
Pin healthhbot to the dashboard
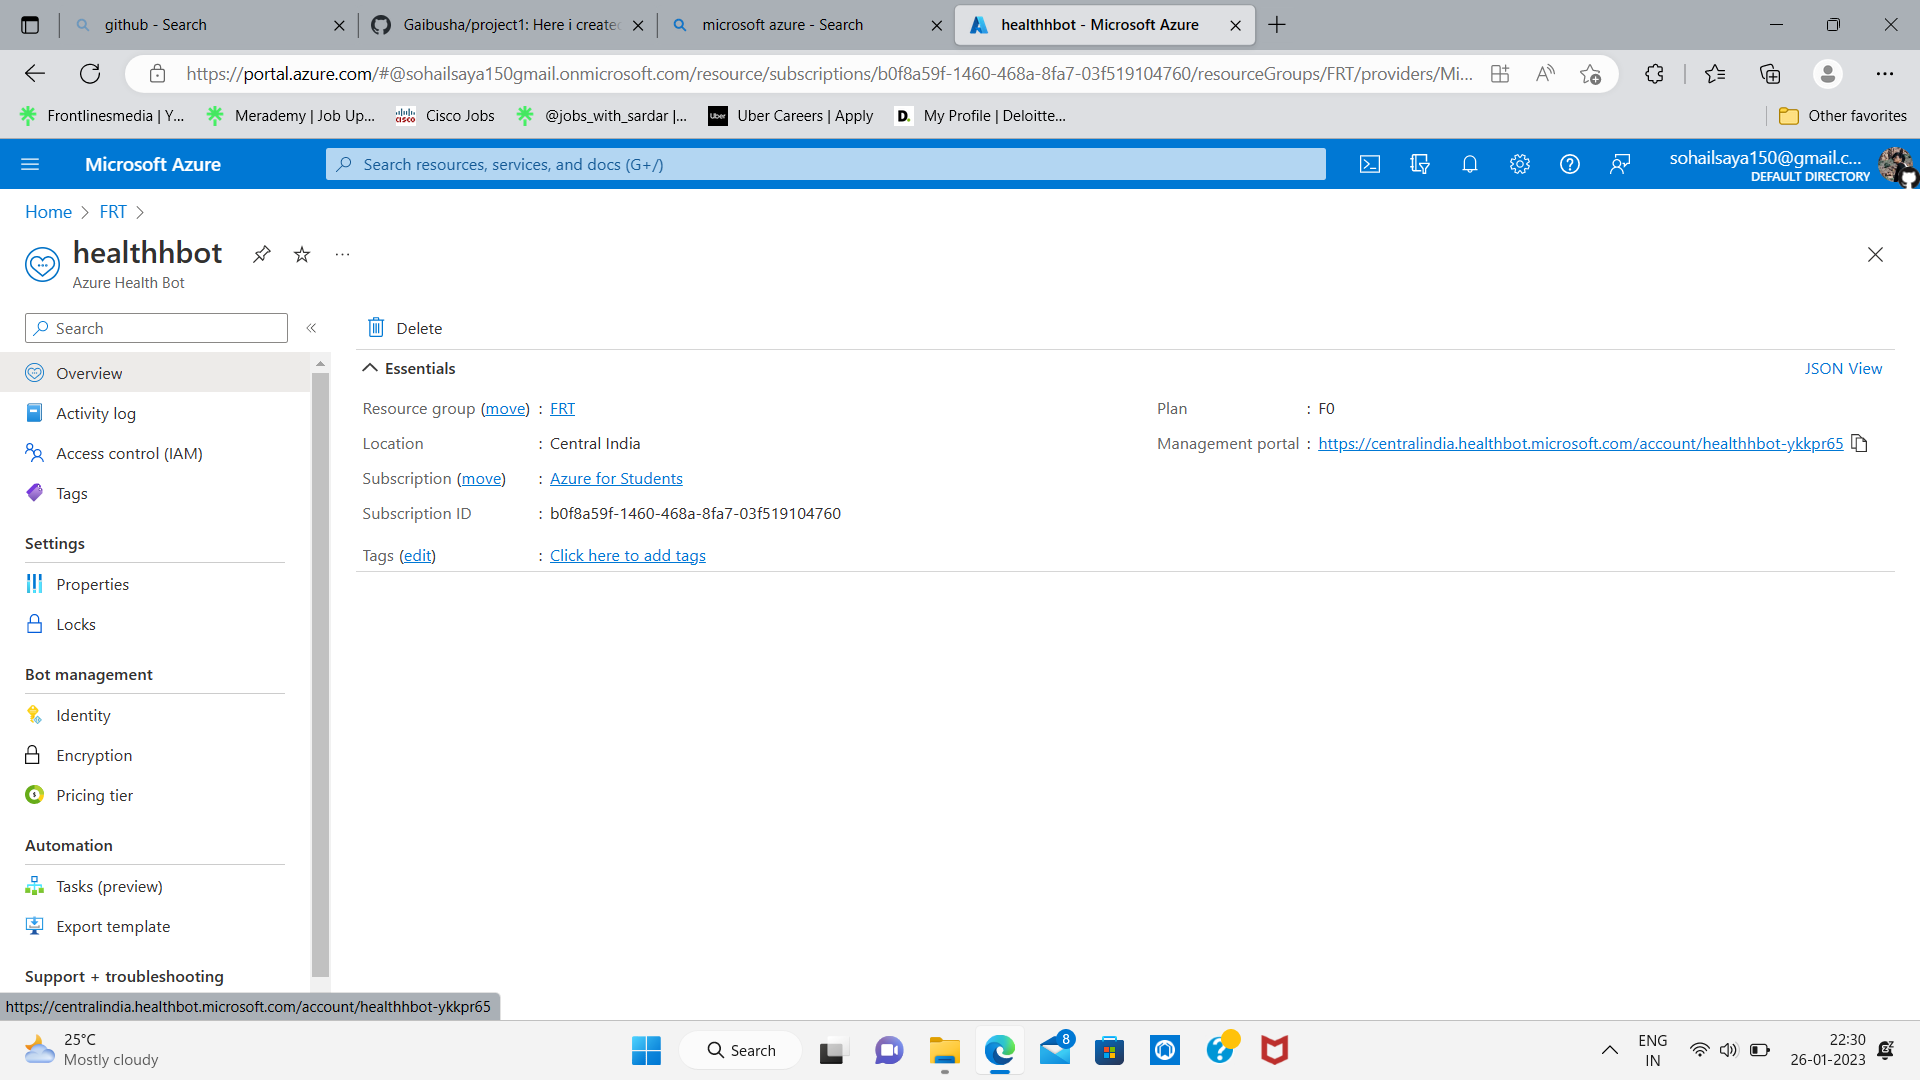click(x=262, y=254)
